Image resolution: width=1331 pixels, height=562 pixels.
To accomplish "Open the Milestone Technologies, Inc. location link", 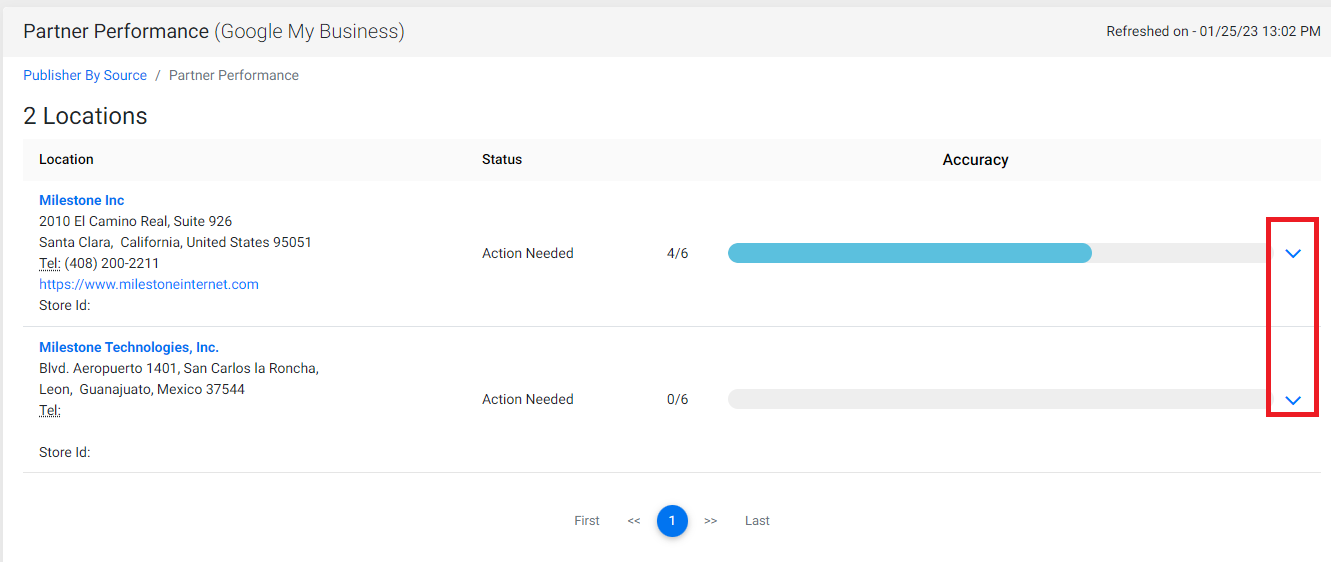I will click(x=129, y=347).
